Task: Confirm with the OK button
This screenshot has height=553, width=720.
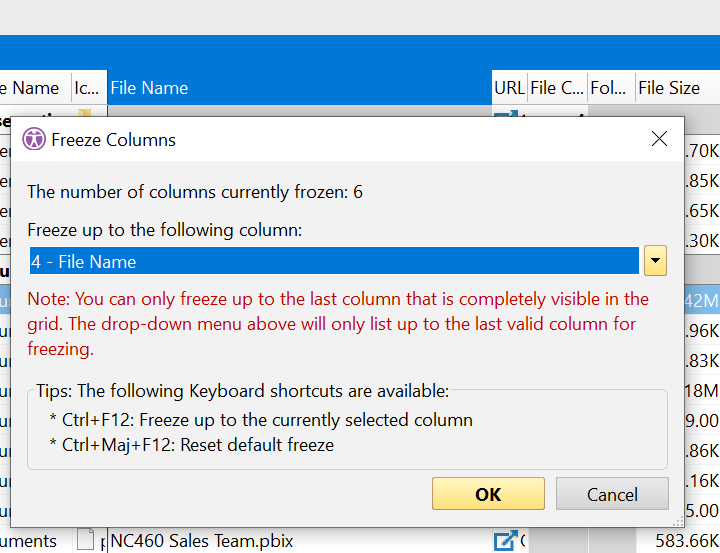Action: 488,494
